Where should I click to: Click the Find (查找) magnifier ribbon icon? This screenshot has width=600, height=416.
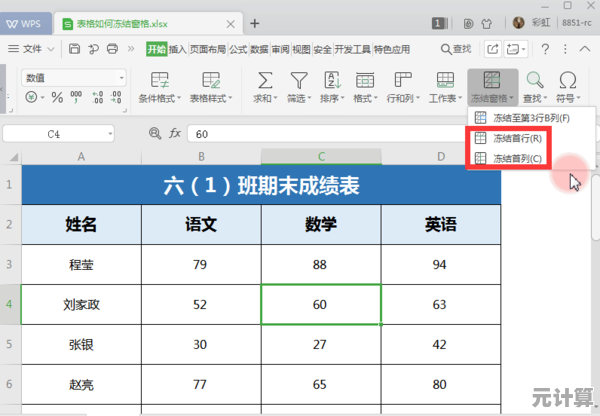click(535, 81)
